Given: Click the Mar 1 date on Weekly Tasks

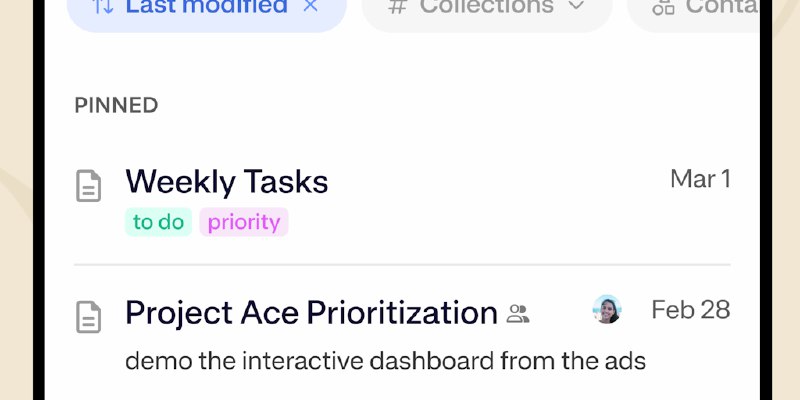Looking at the screenshot, I should tap(700, 179).
